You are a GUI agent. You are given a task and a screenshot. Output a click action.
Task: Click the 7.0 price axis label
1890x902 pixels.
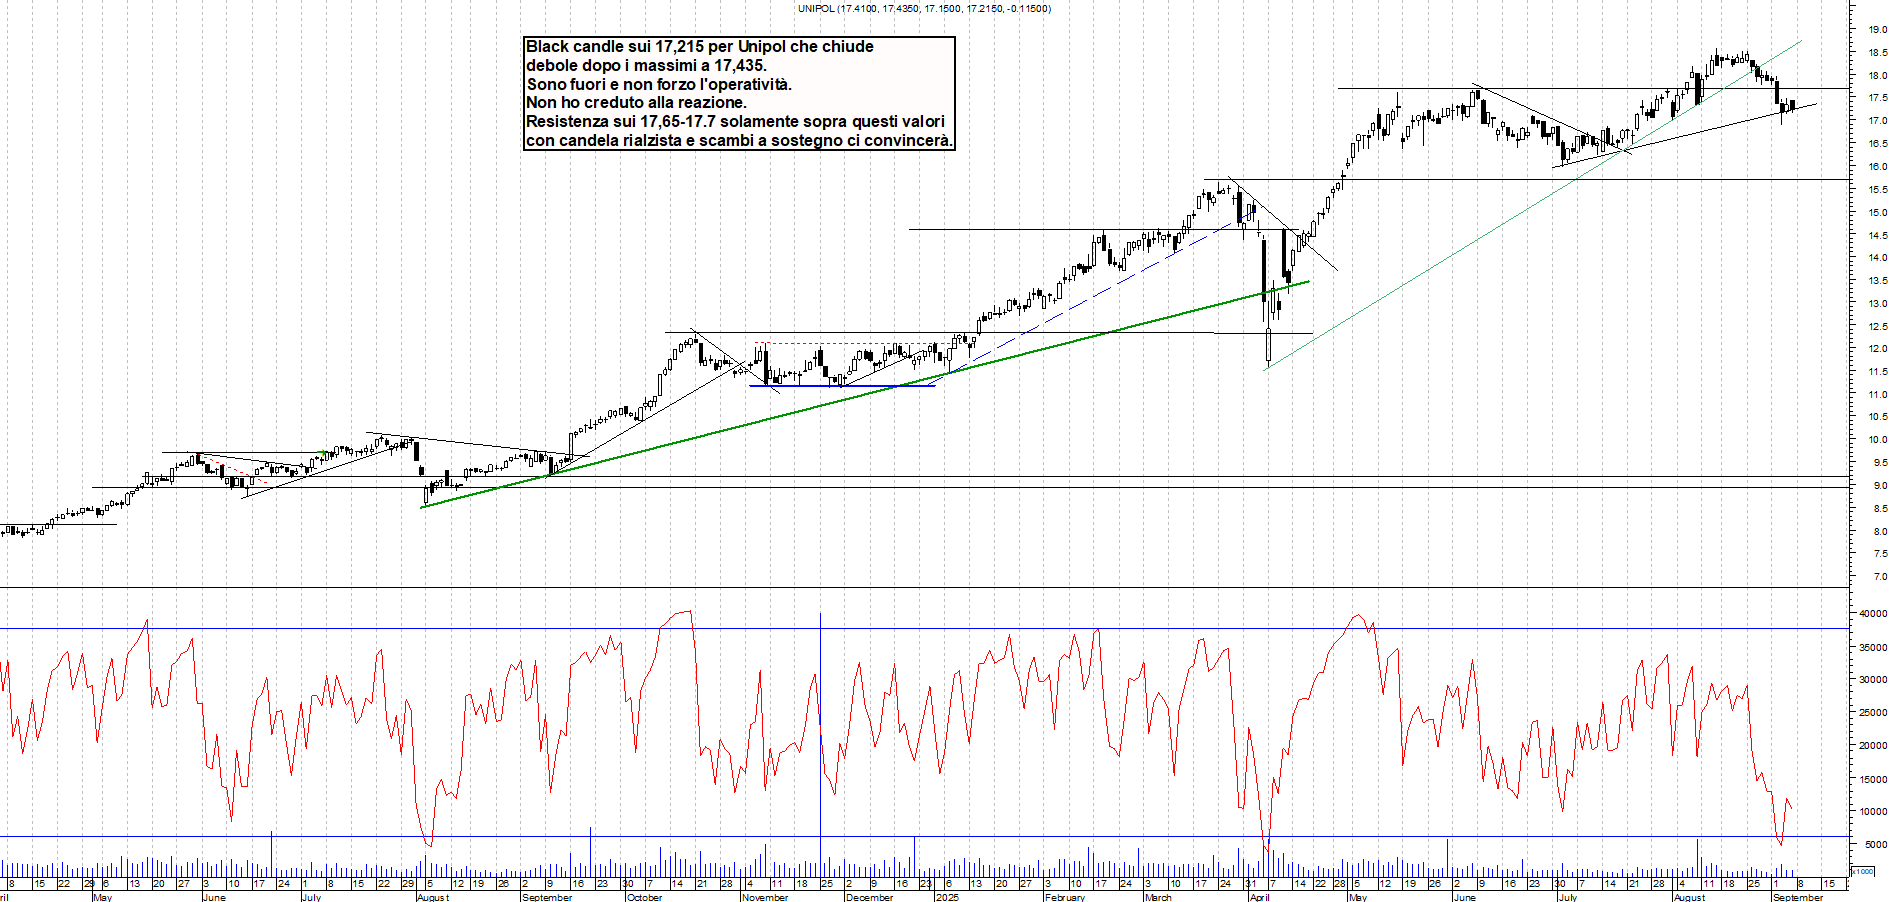pos(1879,577)
